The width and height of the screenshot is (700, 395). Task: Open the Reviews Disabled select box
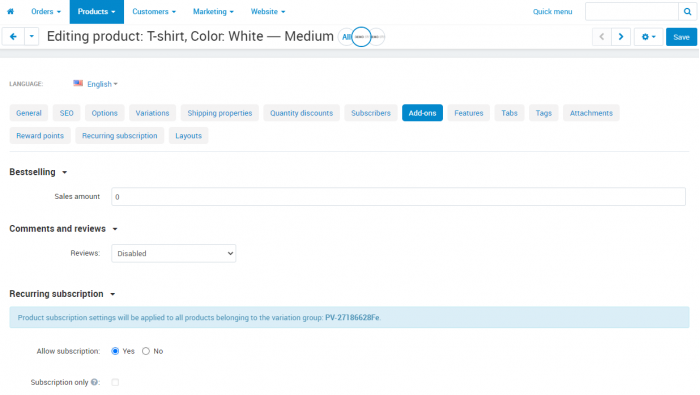174,253
